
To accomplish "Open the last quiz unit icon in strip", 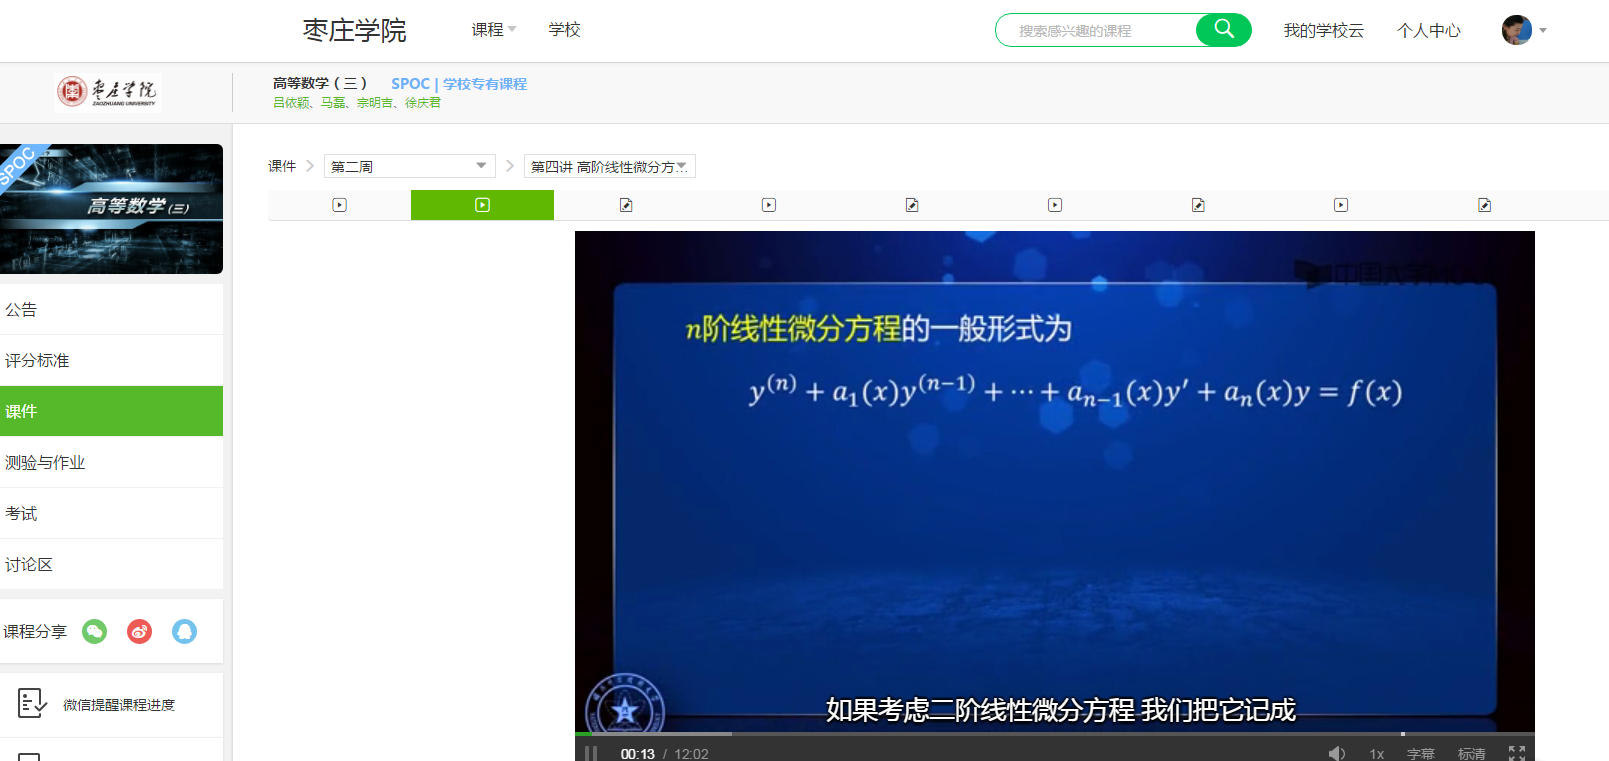I will [1484, 205].
